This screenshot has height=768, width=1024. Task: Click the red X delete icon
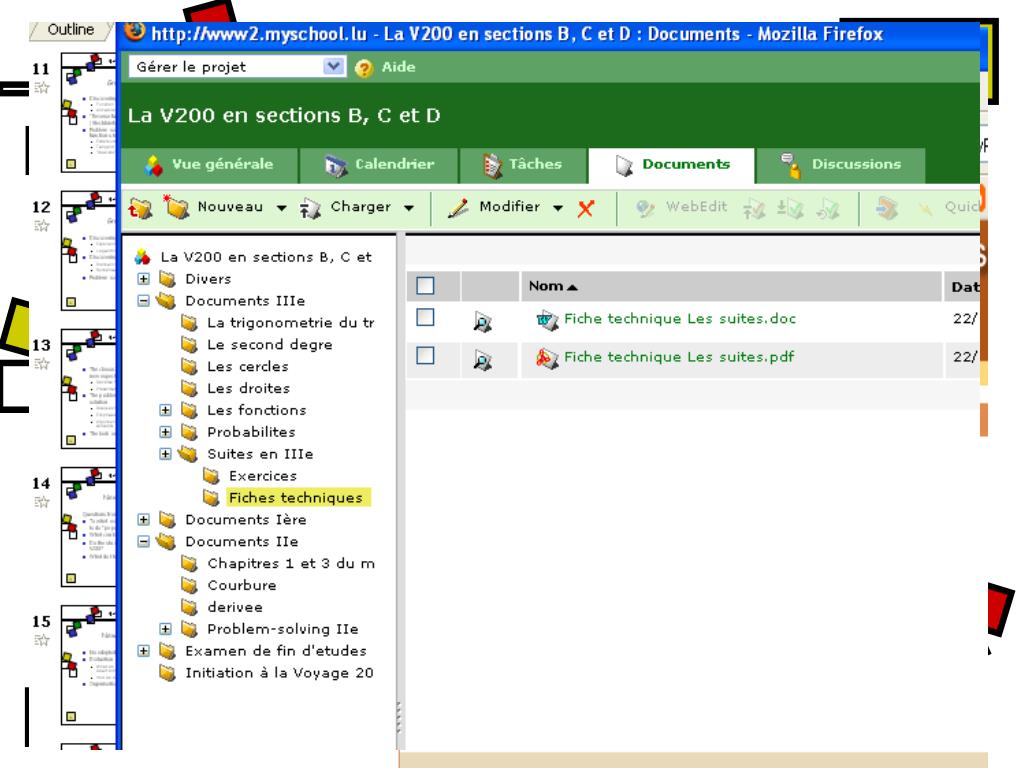(x=586, y=208)
